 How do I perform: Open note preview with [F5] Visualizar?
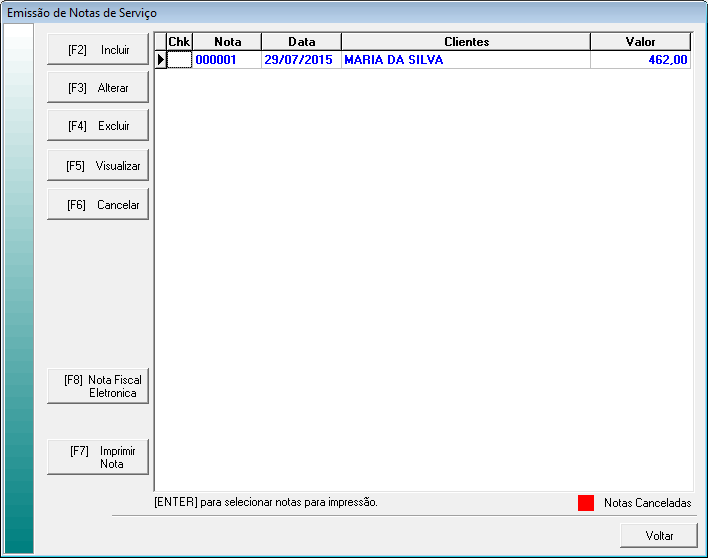pos(98,165)
